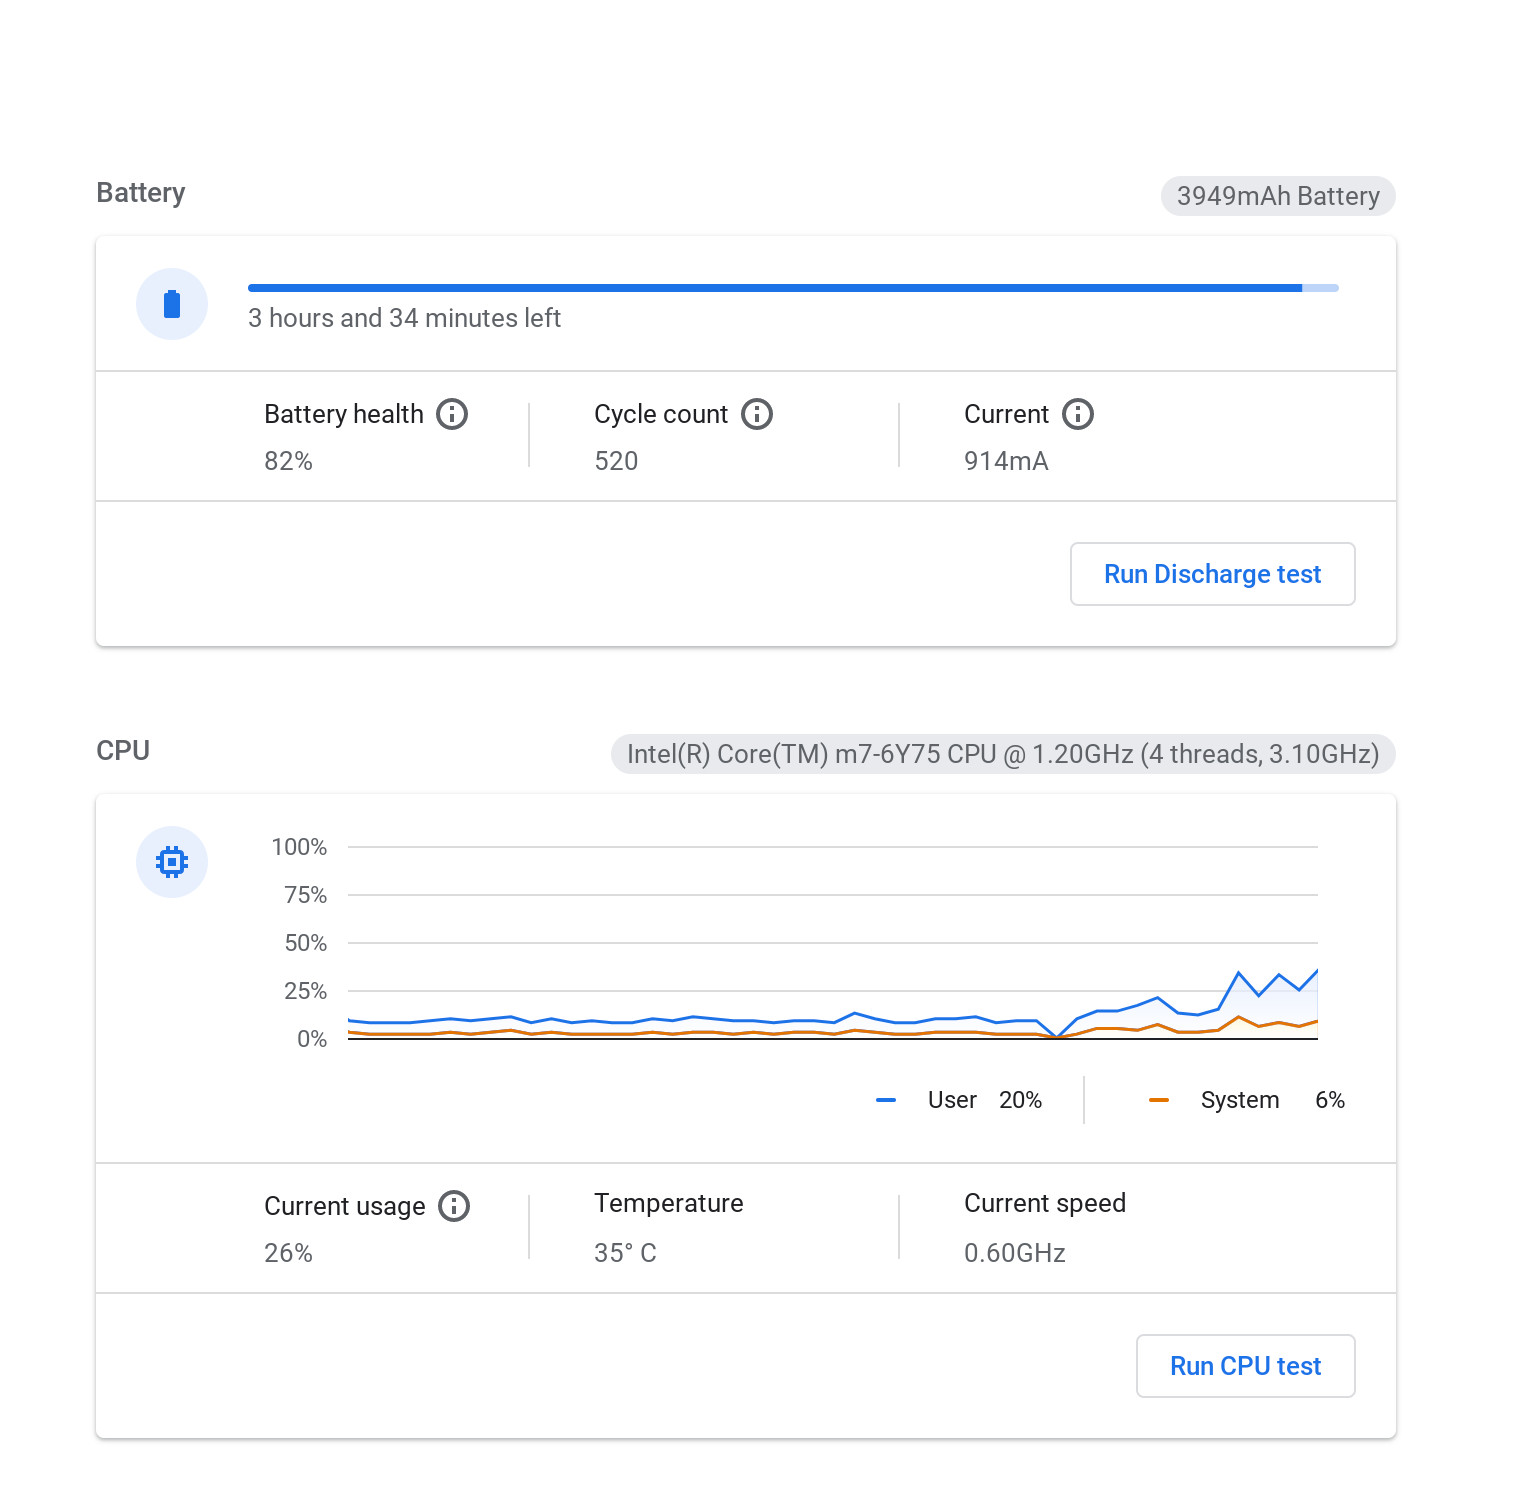
Task: Select the Current speed value 0.60GHz
Action: click(x=1015, y=1253)
